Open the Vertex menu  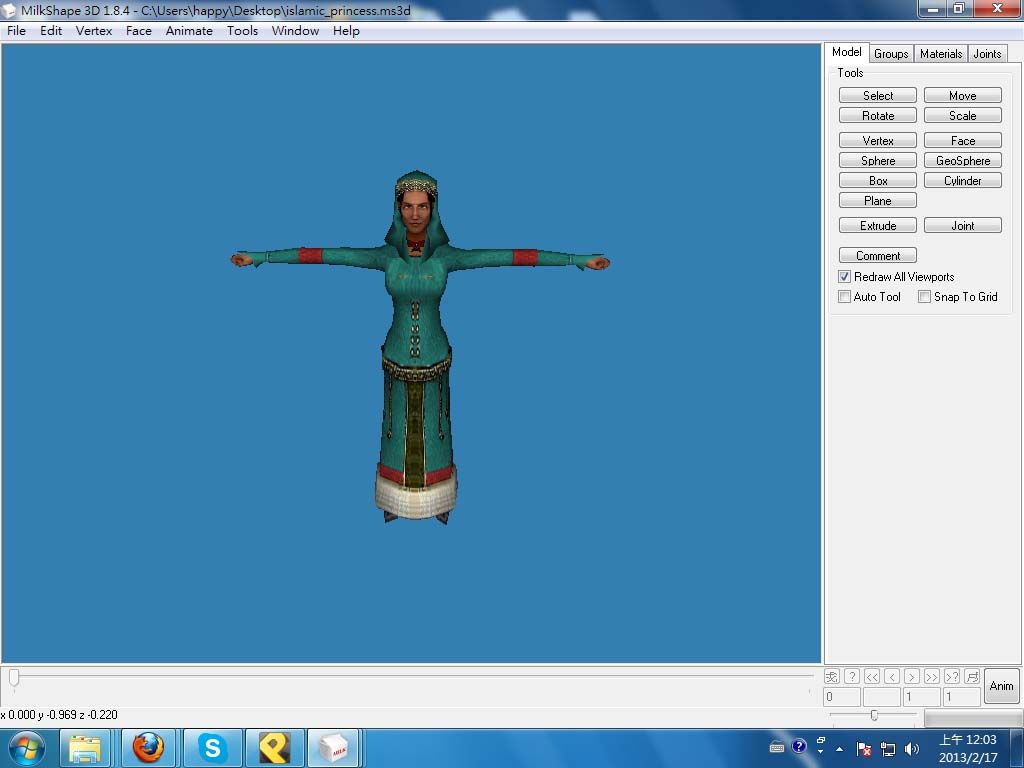[94, 31]
